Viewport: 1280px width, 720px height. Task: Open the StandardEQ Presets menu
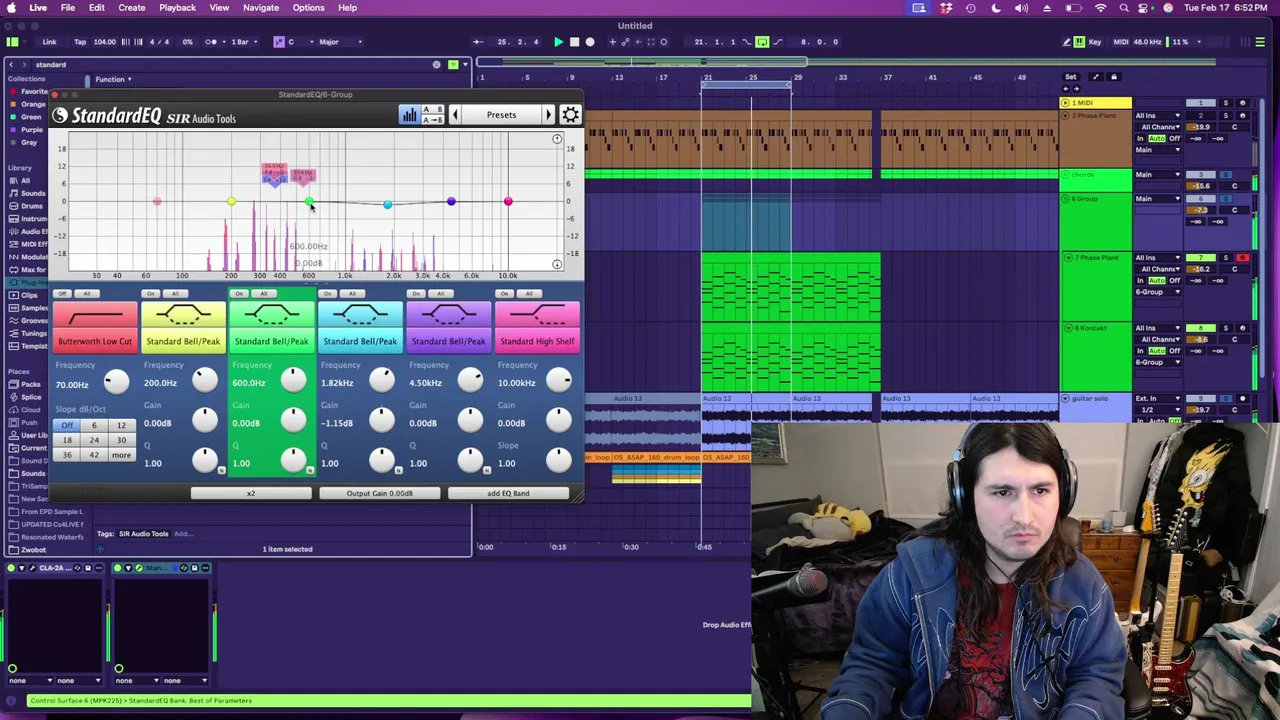(501, 115)
